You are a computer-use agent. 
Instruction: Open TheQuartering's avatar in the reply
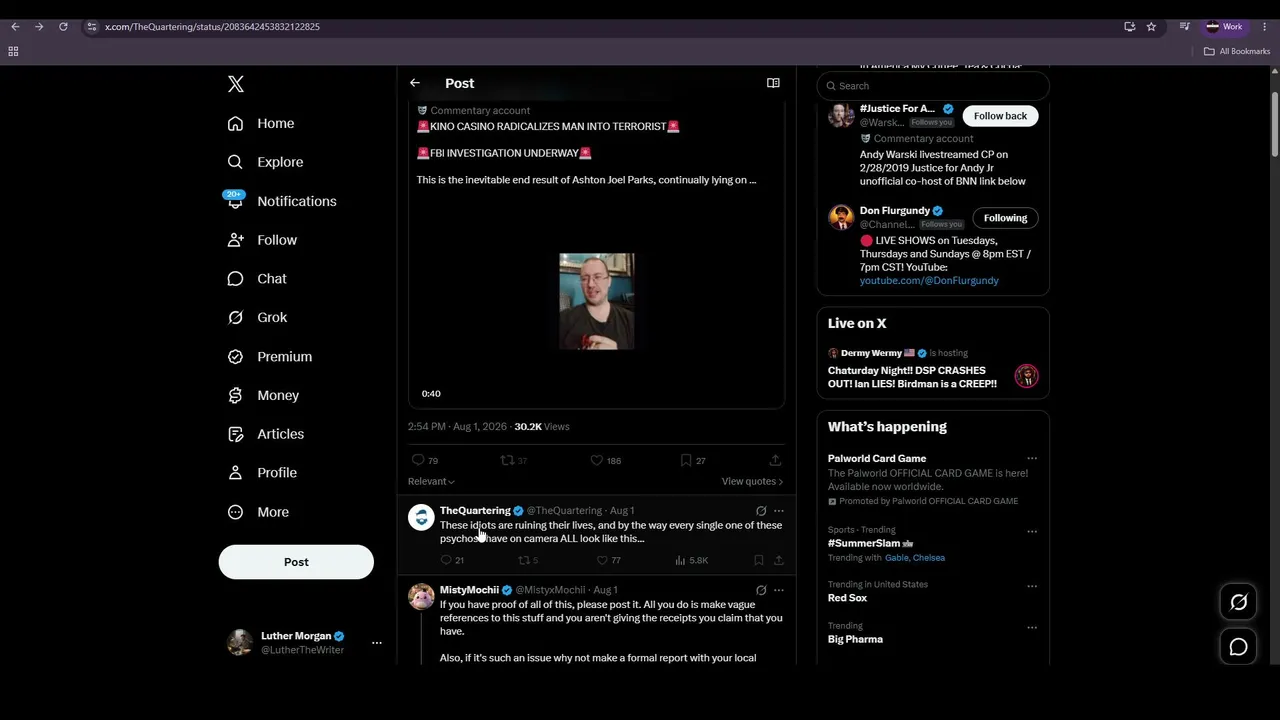(x=421, y=516)
